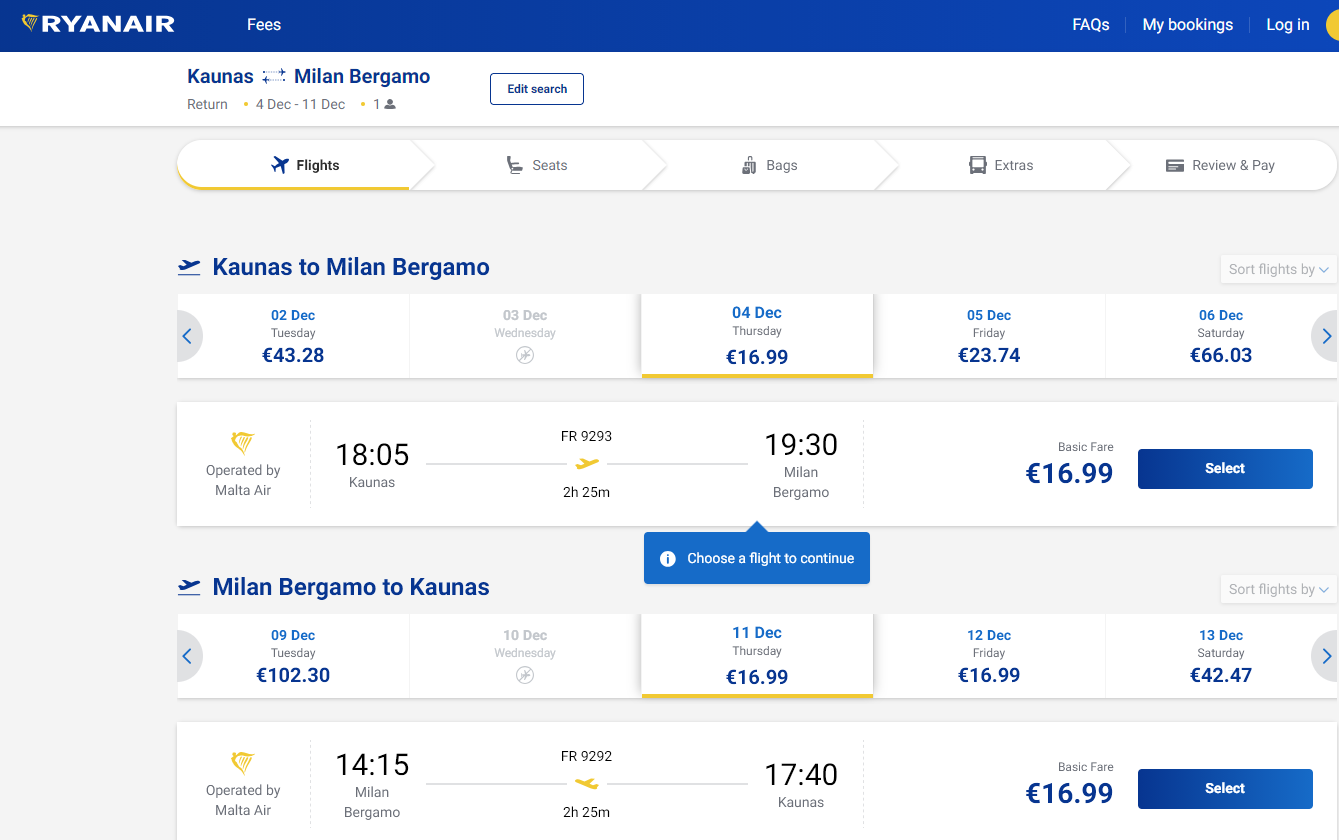
Task: Click the info icon in the flight tooltip
Action: (x=667, y=558)
